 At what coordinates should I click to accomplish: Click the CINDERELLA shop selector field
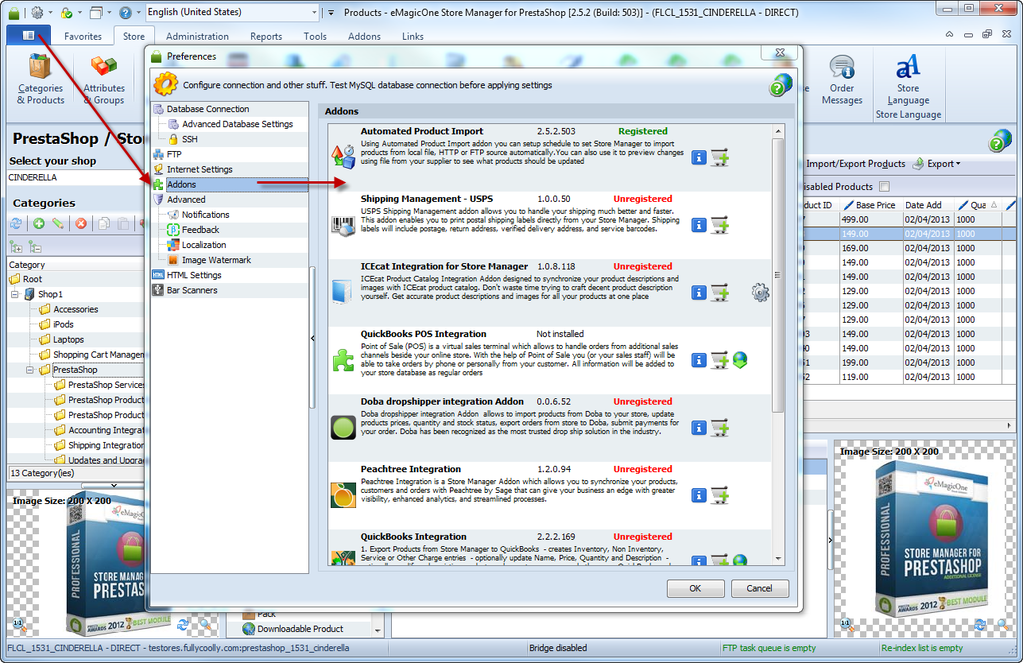pos(75,177)
